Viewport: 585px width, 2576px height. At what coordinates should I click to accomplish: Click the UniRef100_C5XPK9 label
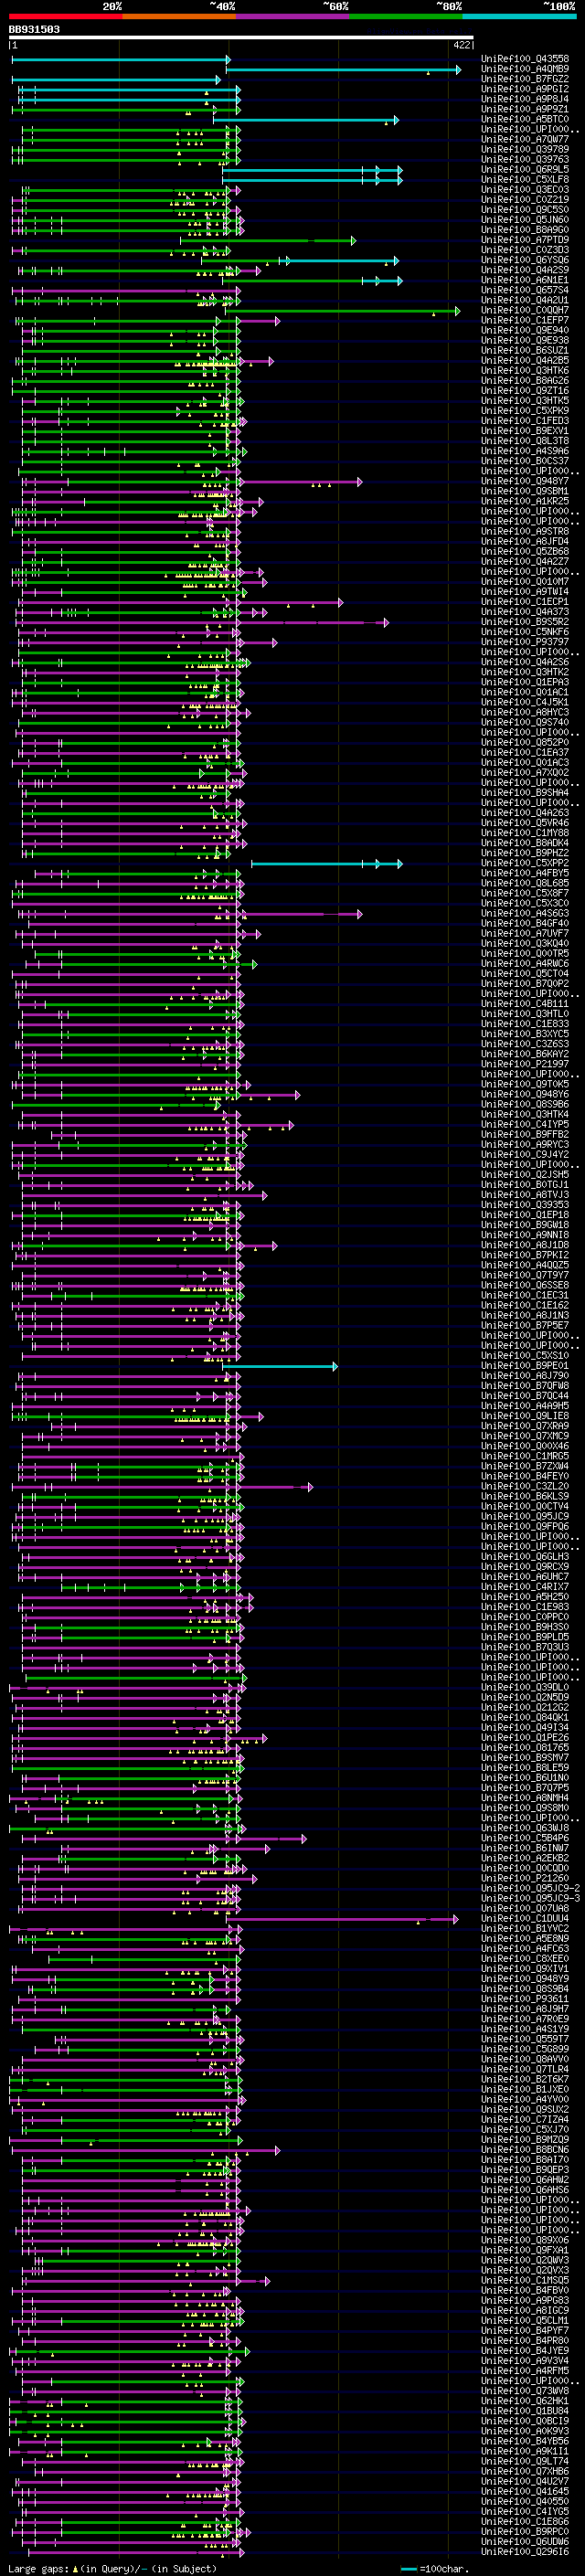[x=525, y=410]
